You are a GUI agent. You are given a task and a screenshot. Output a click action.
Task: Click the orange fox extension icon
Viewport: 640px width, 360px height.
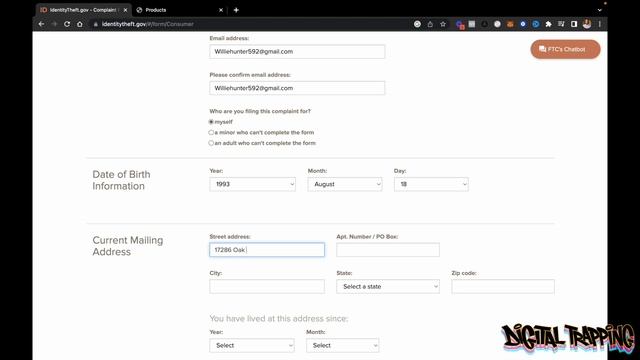510,24
